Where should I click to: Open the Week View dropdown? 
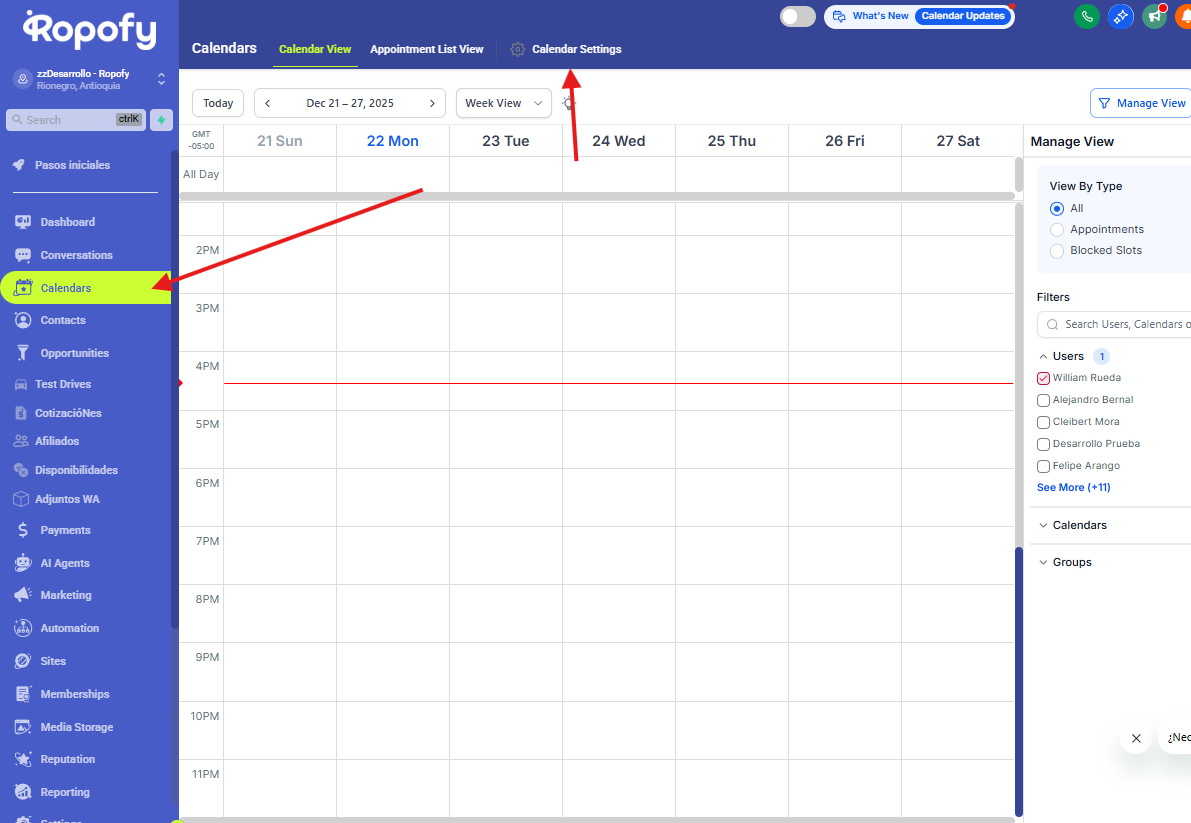click(x=503, y=103)
